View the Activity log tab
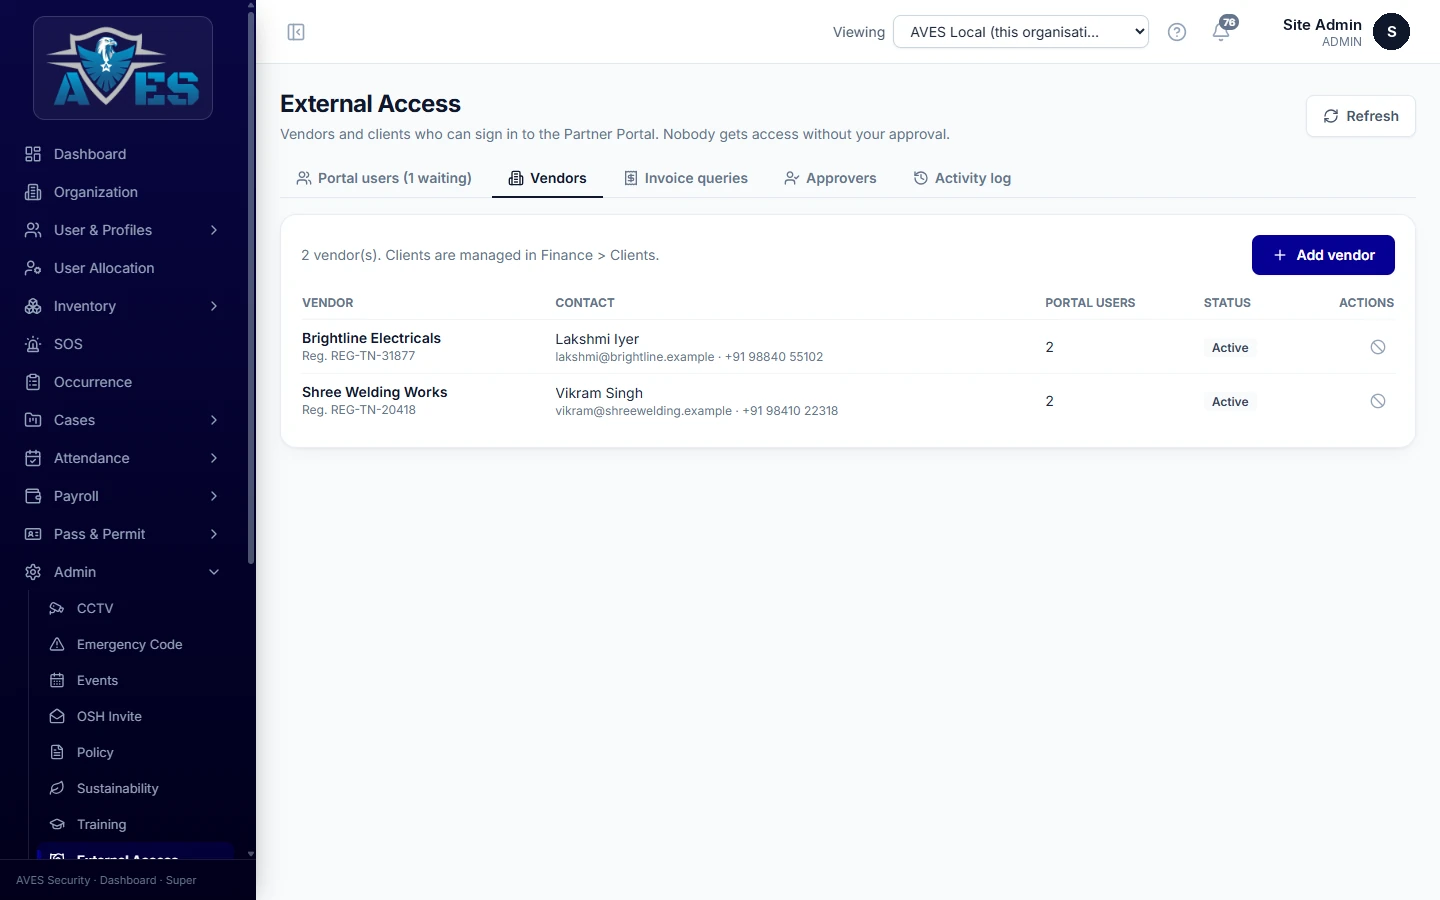Viewport: 1440px width, 900px height. pos(962,178)
